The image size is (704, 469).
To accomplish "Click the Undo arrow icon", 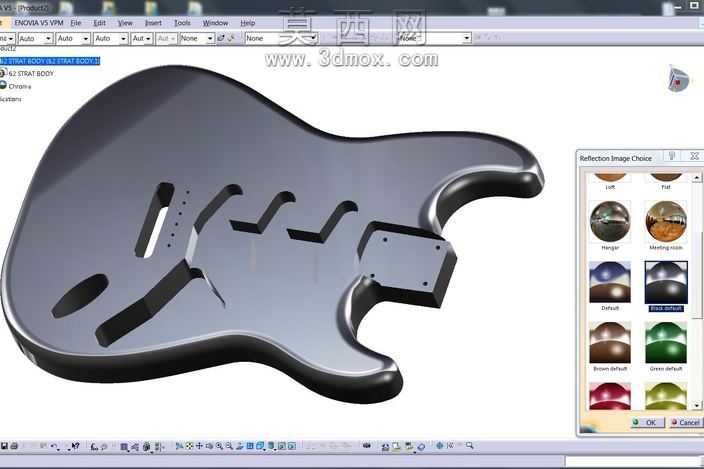I will (54, 446).
